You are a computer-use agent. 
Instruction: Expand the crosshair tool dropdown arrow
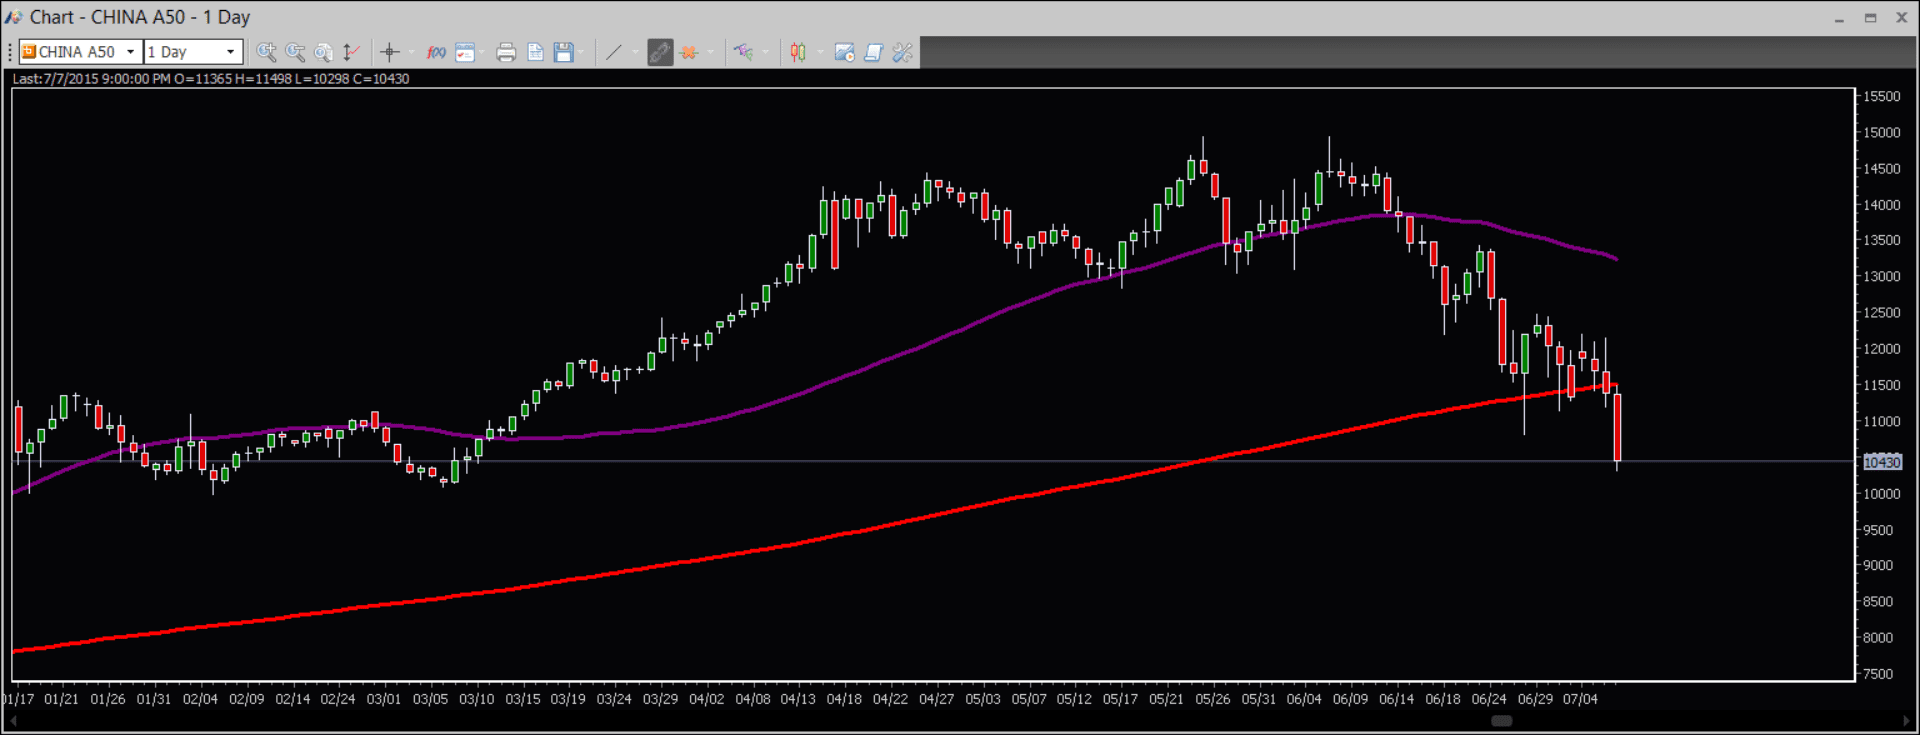point(411,52)
